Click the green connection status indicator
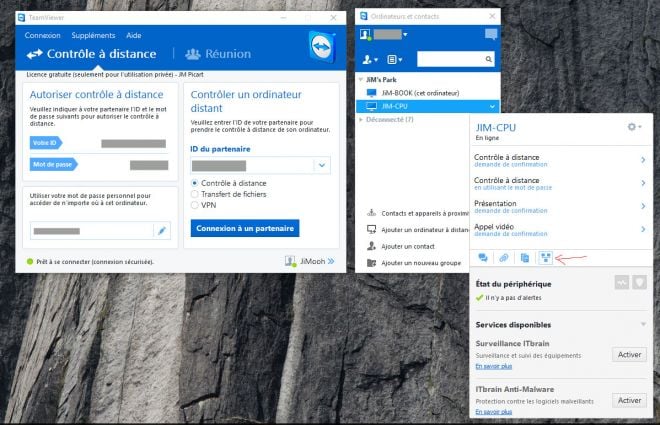This screenshot has height=425, width=660. (x=30, y=262)
